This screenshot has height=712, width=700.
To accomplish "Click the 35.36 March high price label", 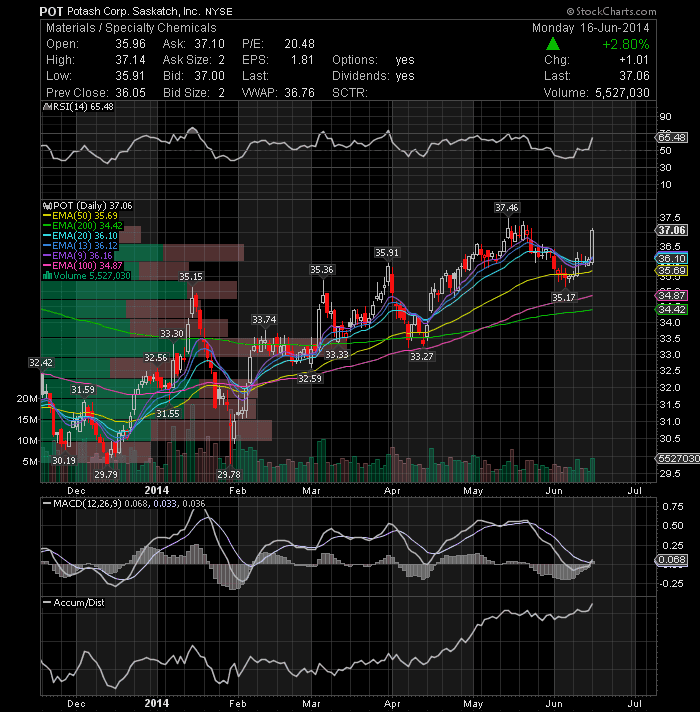I will pyautogui.click(x=322, y=270).
